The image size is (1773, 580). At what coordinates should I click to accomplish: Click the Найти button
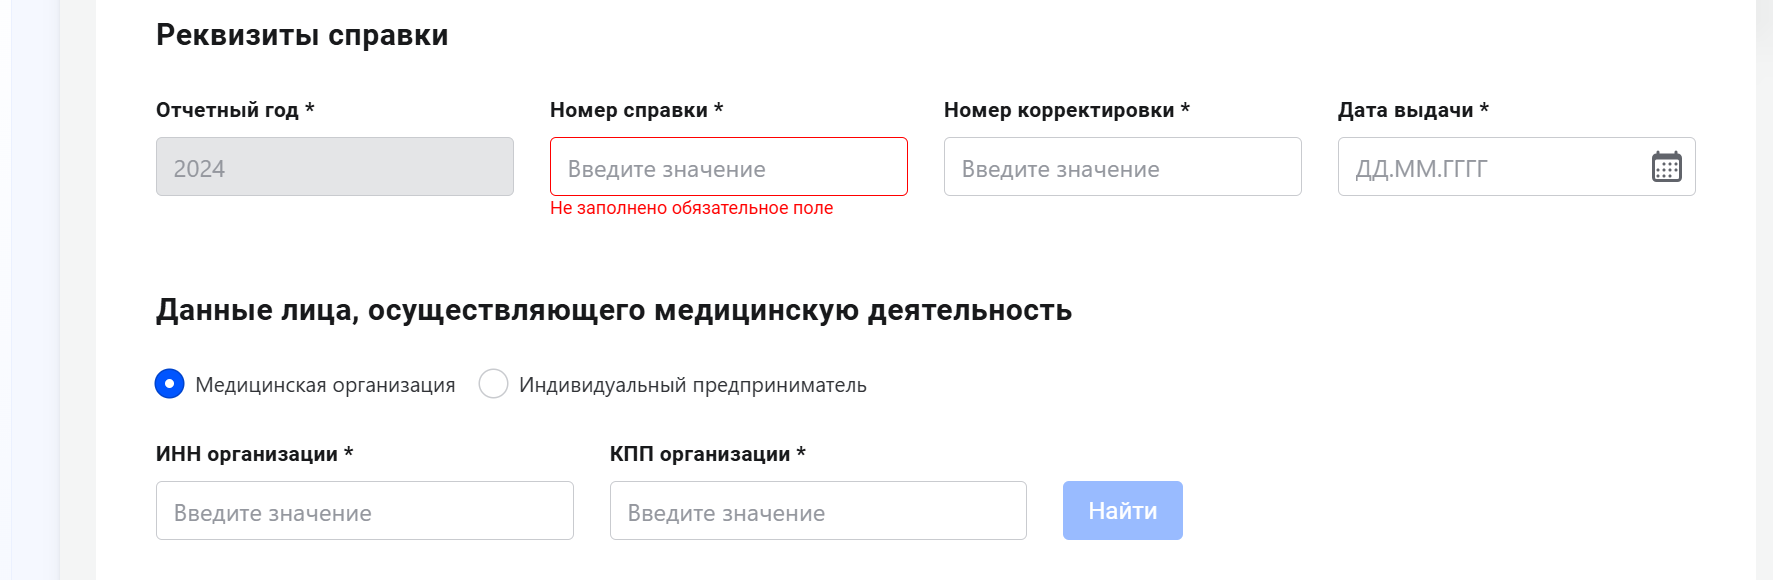point(1122,510)
